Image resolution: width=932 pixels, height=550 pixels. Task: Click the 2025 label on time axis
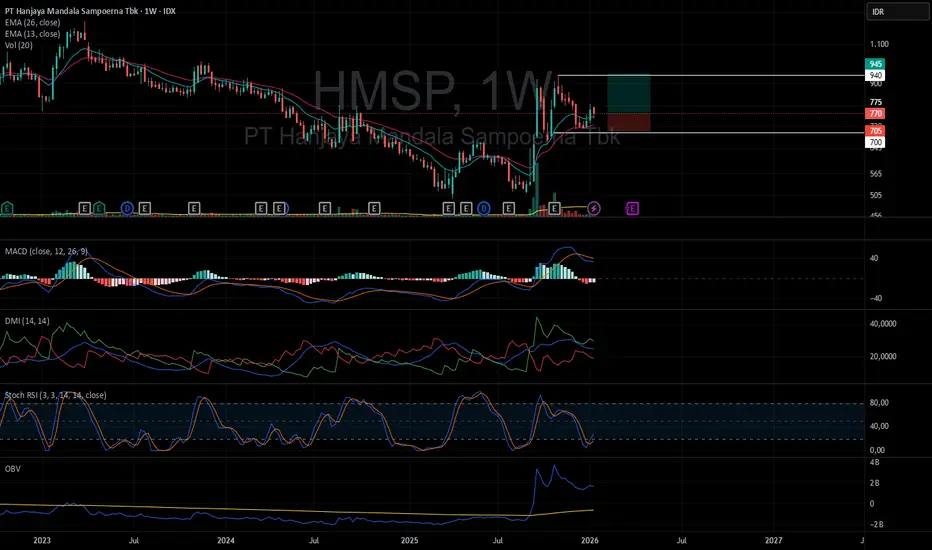(x=410, y=540)
